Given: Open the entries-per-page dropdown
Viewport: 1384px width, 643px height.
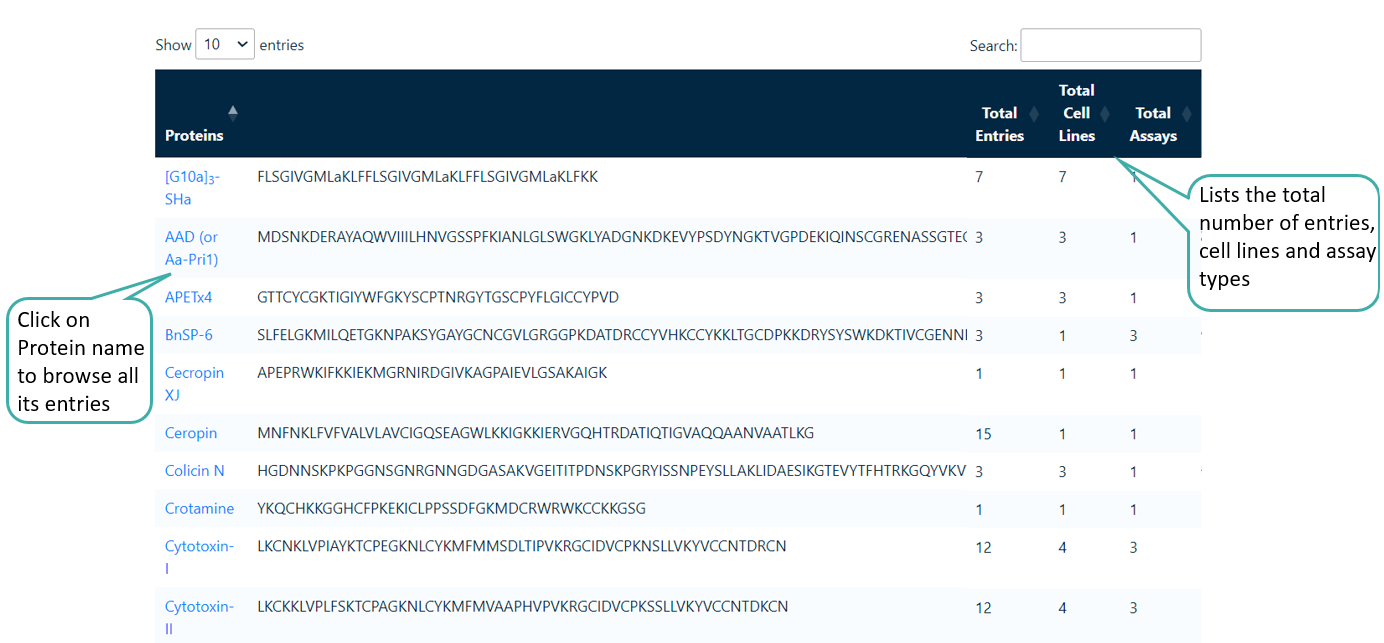Looking at the screenshot, I should click(225, 44).
